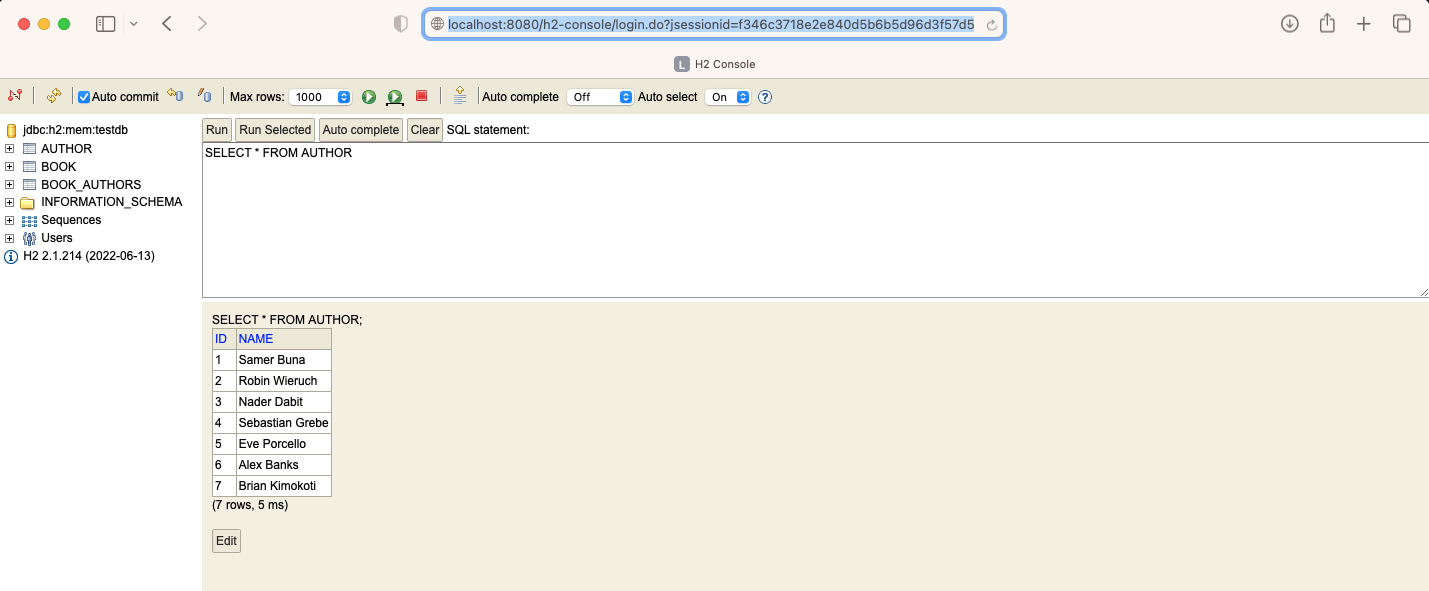
Task: Click the AUTHOR table icon
Action: [x=29, y=149]
